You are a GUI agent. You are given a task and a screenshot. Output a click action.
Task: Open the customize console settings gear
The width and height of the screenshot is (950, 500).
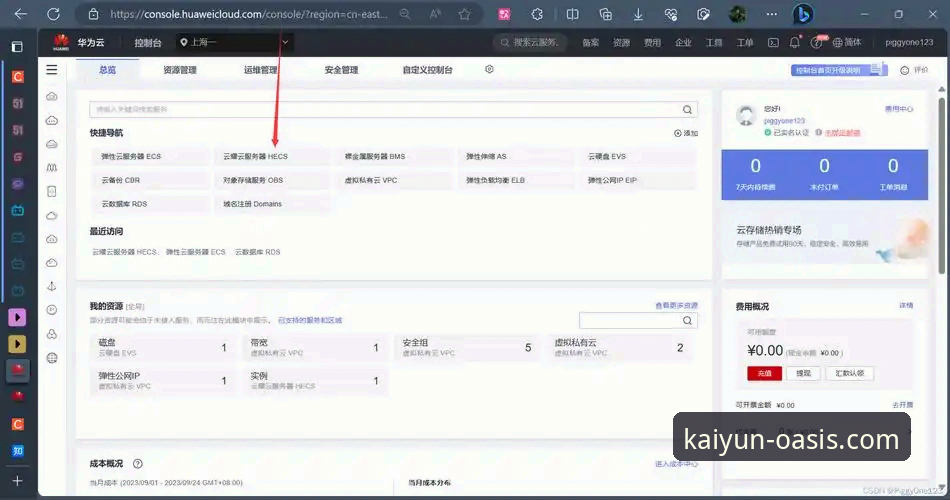490,70
